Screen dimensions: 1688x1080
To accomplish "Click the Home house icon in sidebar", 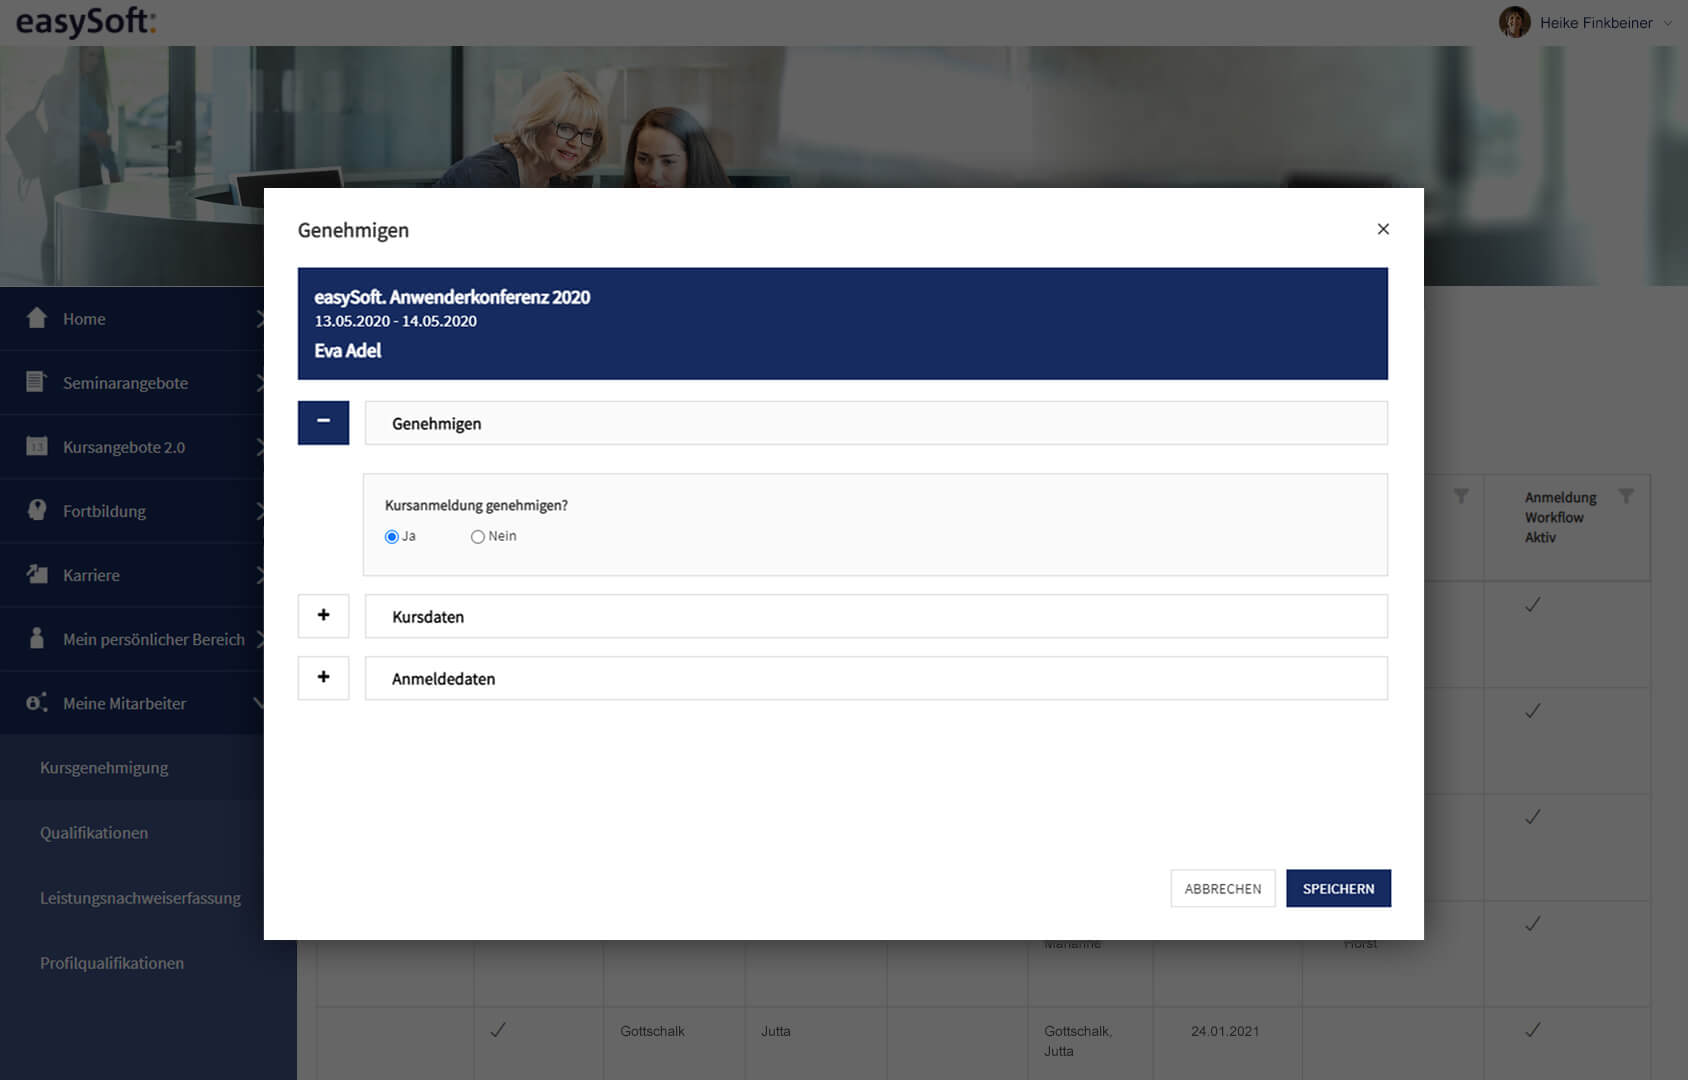I will point(37,318).
